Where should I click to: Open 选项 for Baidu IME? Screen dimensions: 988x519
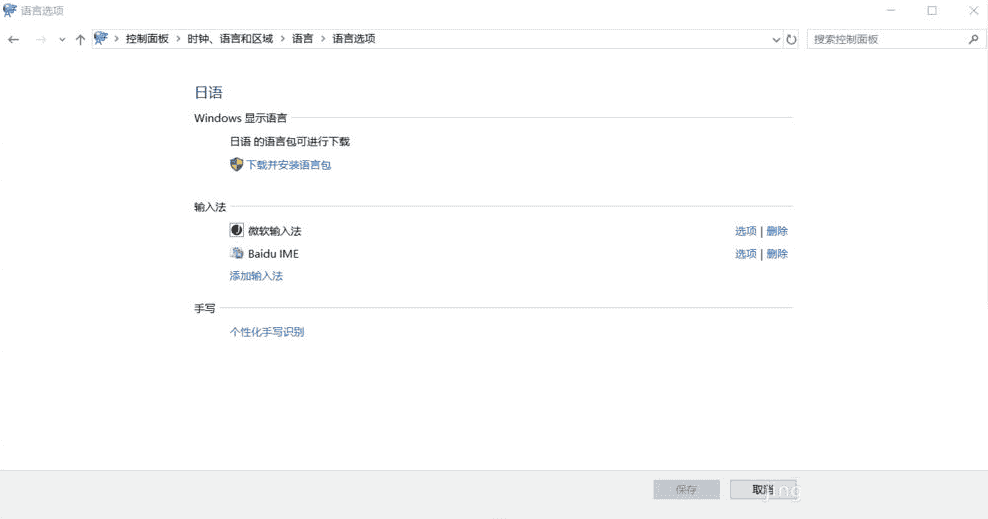(x=745, y=254)
